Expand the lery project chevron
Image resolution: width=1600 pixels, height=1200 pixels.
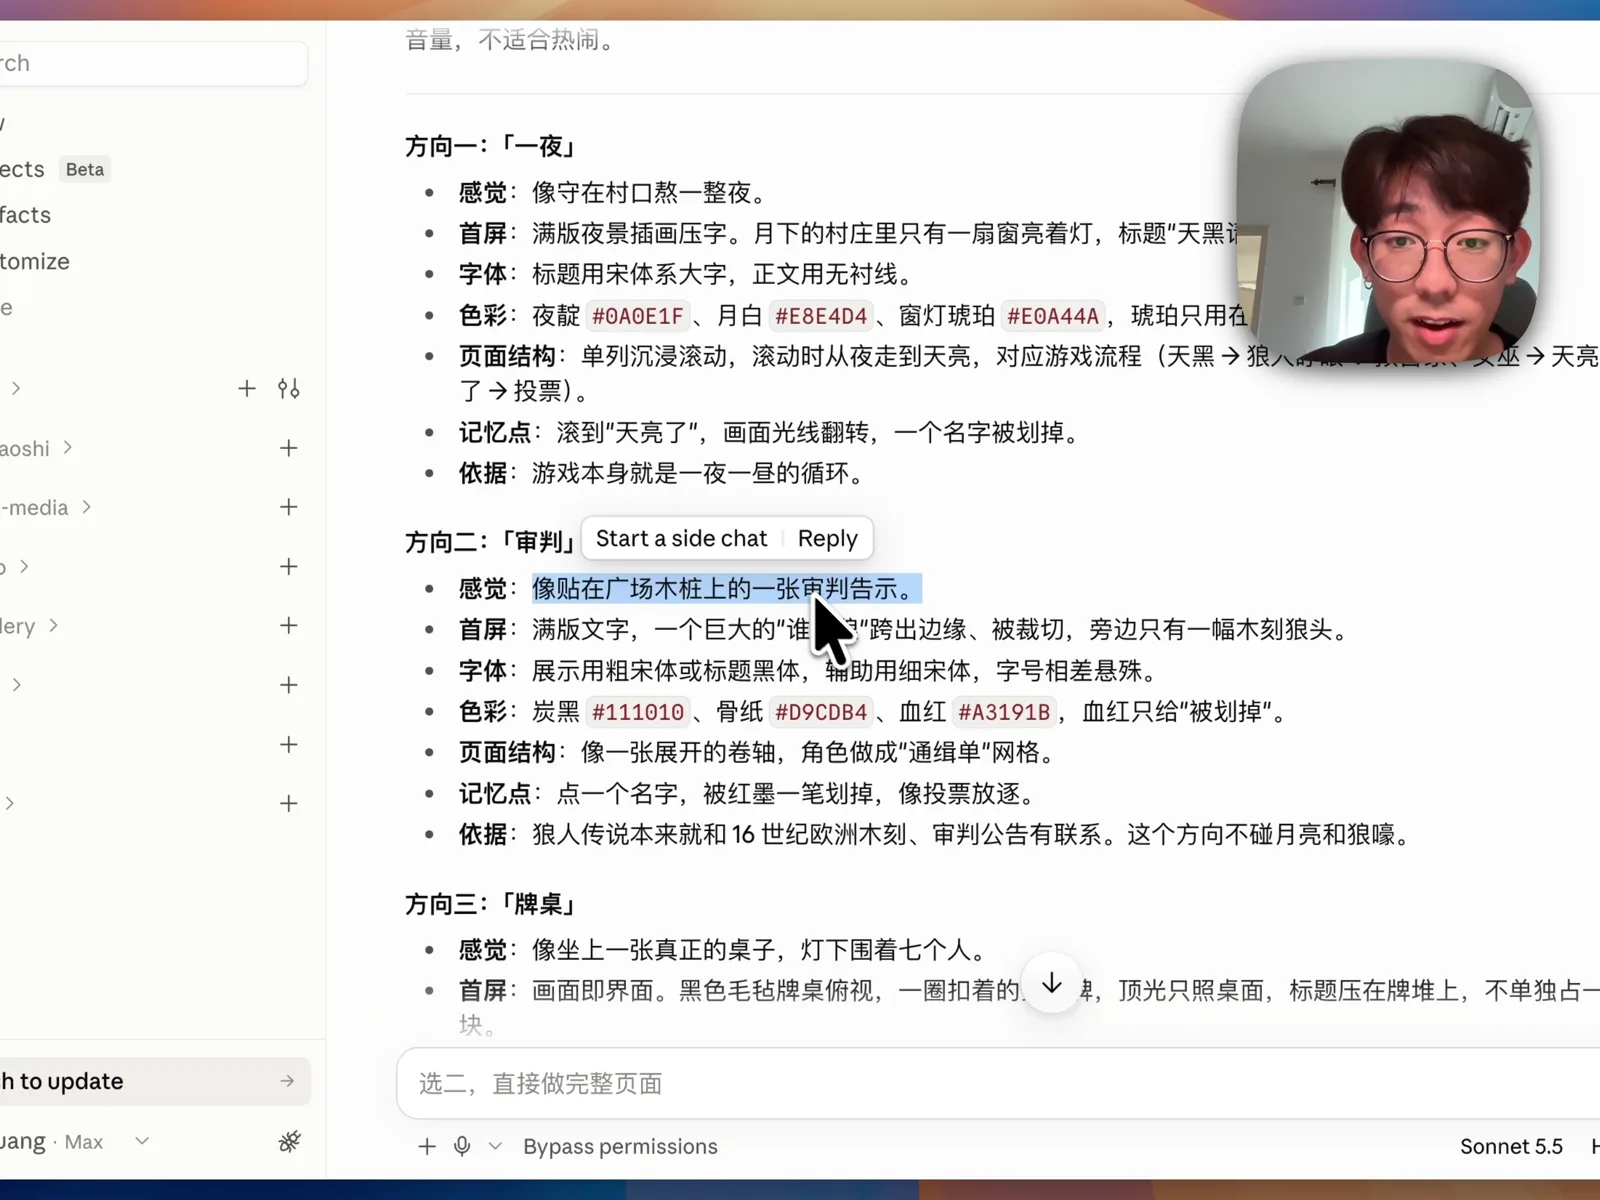click(54, 625)
